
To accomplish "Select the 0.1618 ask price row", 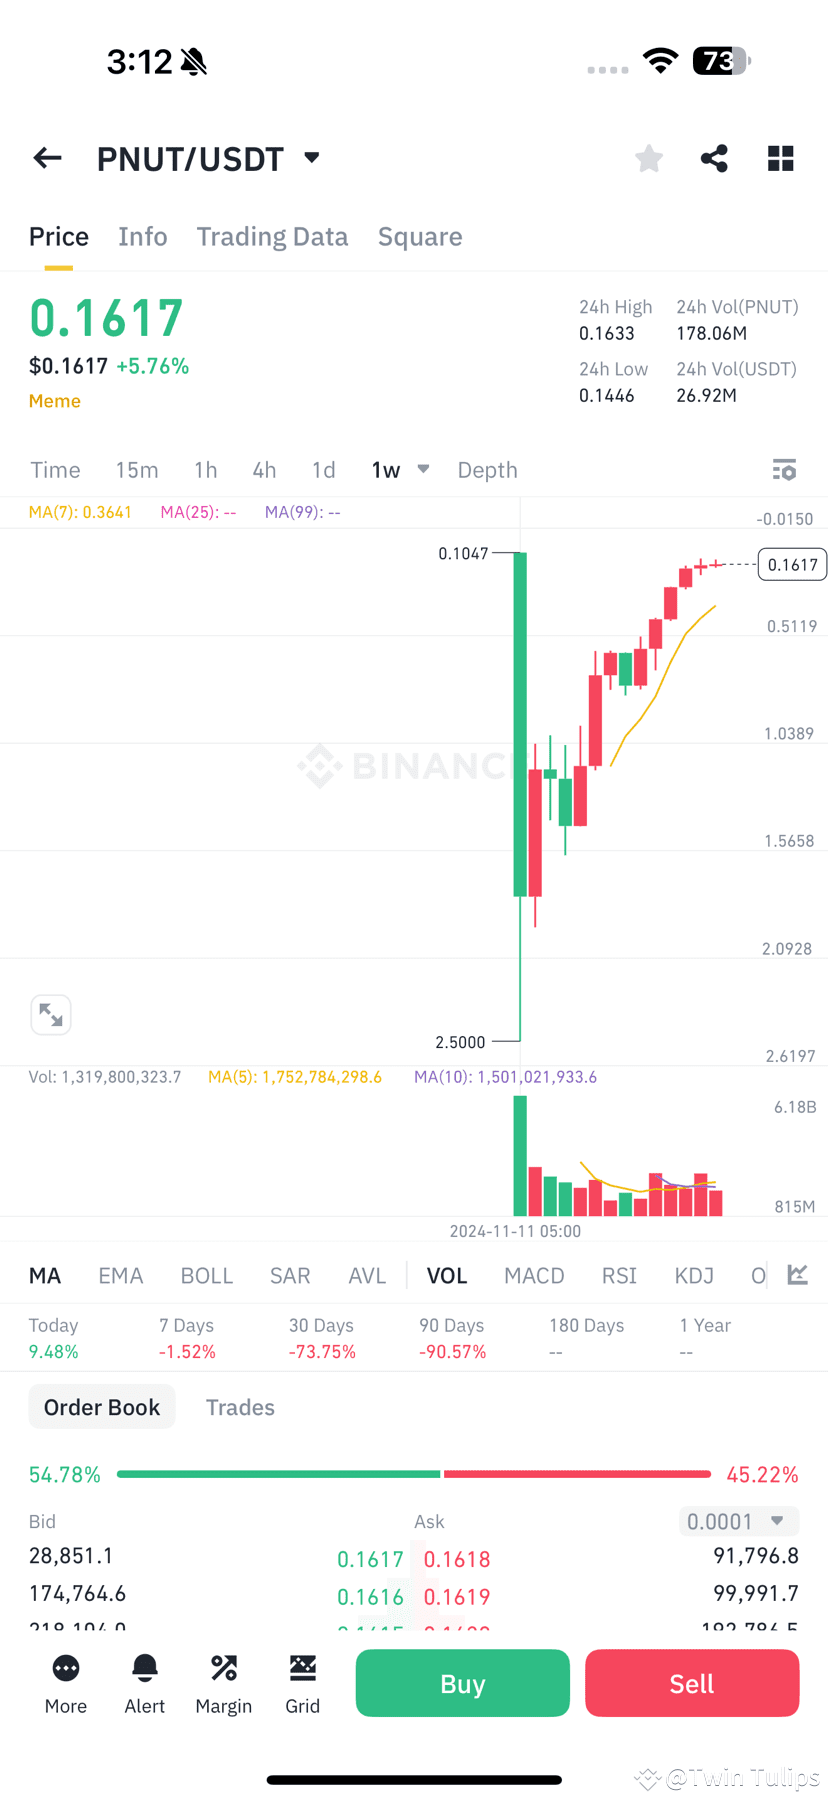I will pos(457,1558).
